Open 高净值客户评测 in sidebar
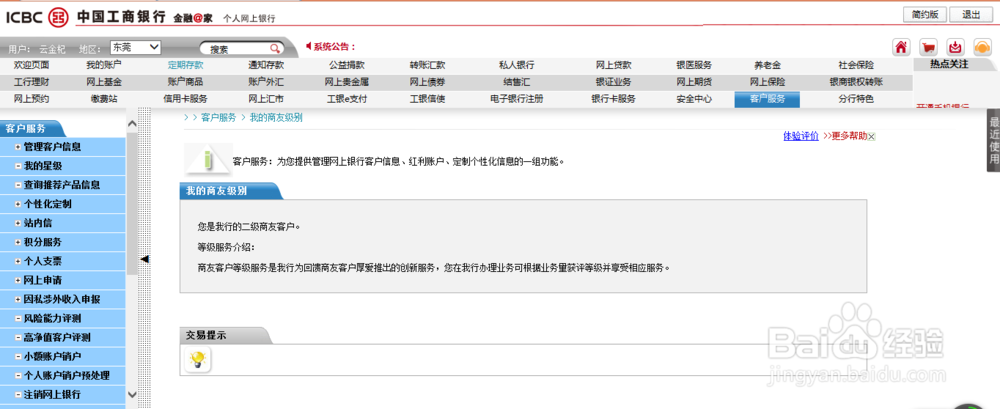Viewport: 1000px width, 409px height. [57, 338]
